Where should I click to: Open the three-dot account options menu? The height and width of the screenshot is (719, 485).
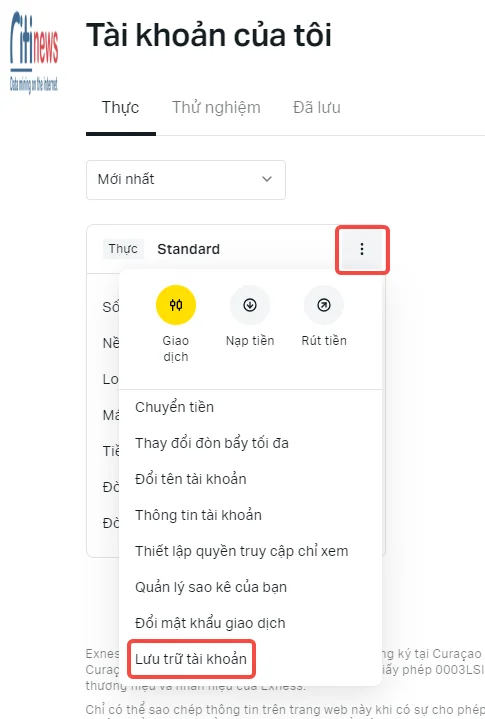pos(362,249)
